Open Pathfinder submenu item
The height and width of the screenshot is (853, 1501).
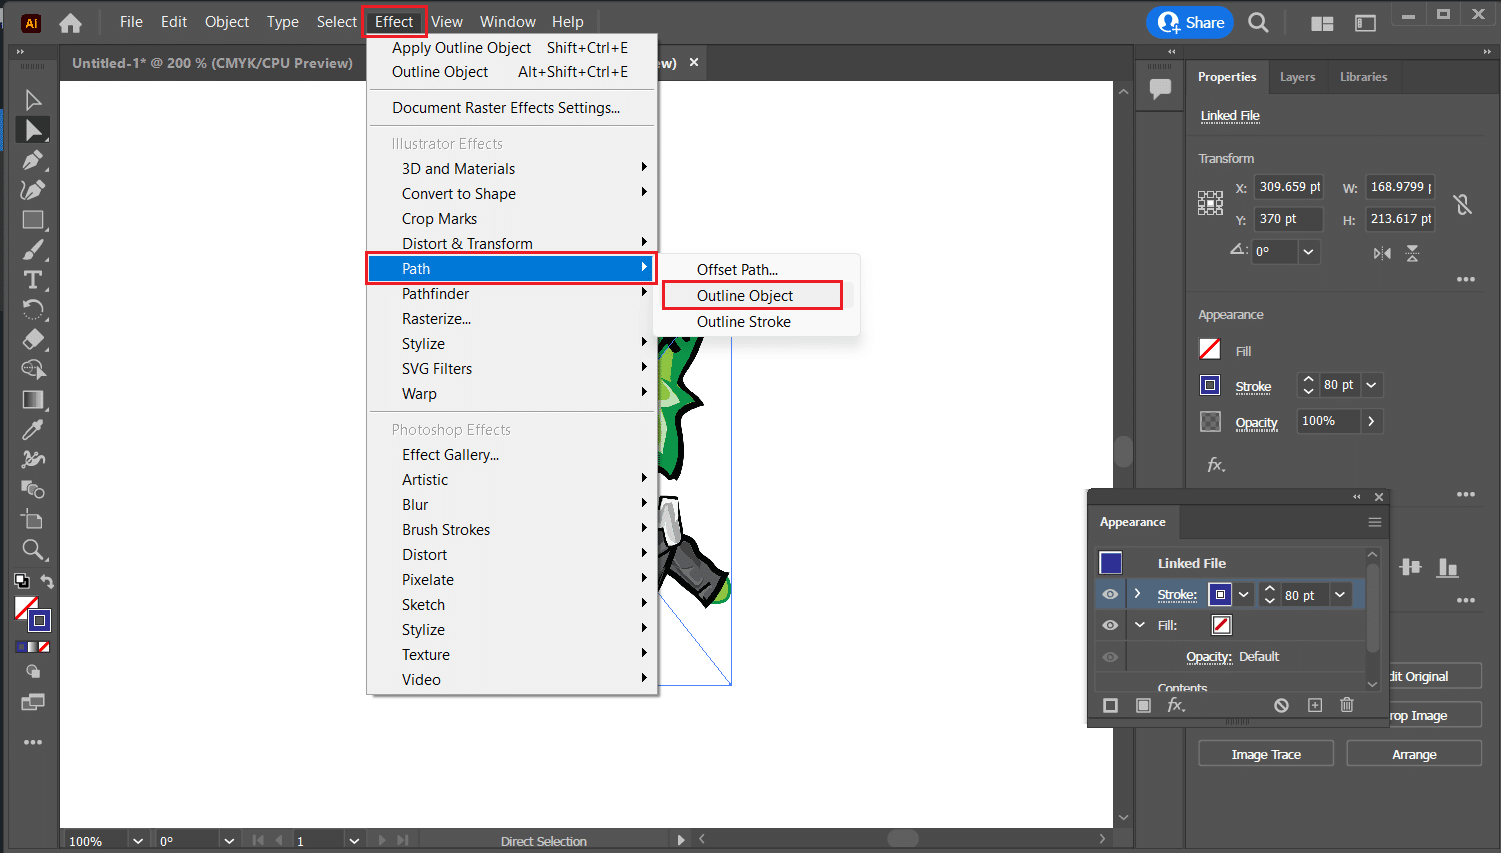point(512,294)
